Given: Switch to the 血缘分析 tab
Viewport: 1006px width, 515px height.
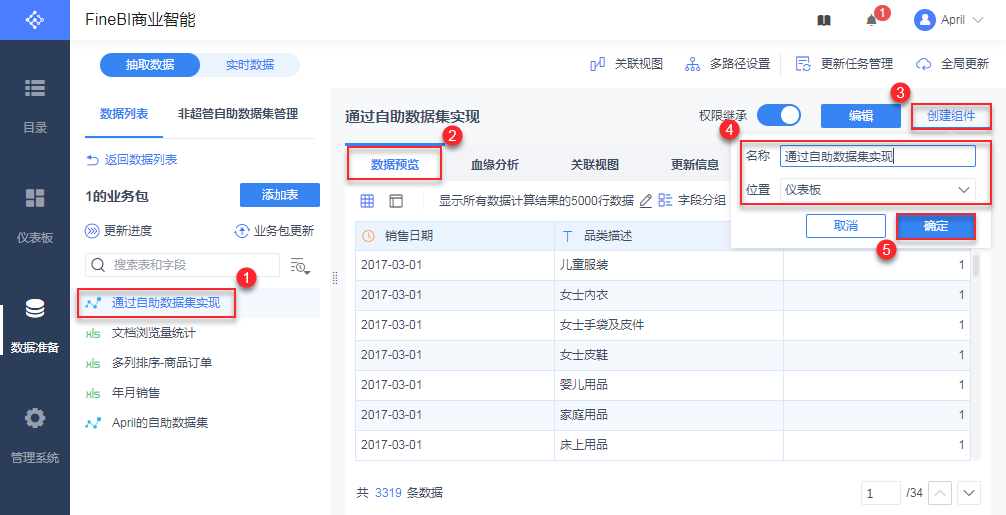Looking at the screenshot, I should click(x=495, y=164).
